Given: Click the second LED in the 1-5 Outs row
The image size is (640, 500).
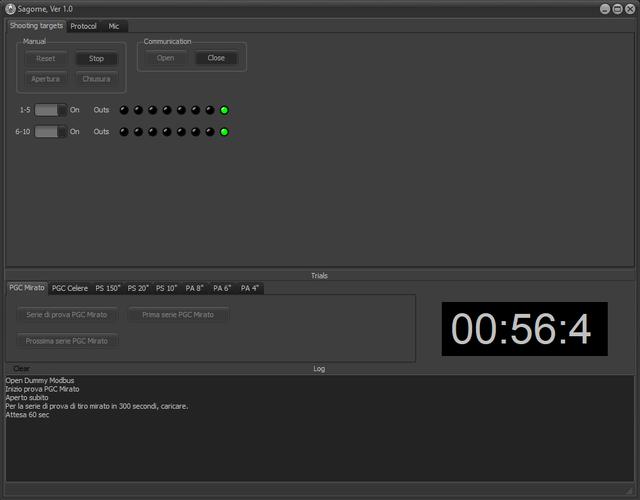Looking at the screenshot, I should (138, 110).
